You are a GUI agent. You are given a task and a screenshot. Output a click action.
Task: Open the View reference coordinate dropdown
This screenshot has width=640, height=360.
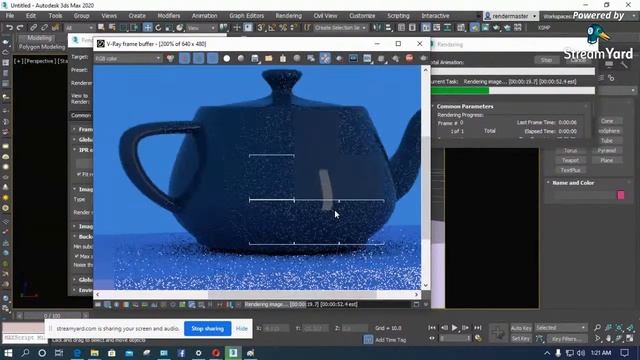coord(202,28)
